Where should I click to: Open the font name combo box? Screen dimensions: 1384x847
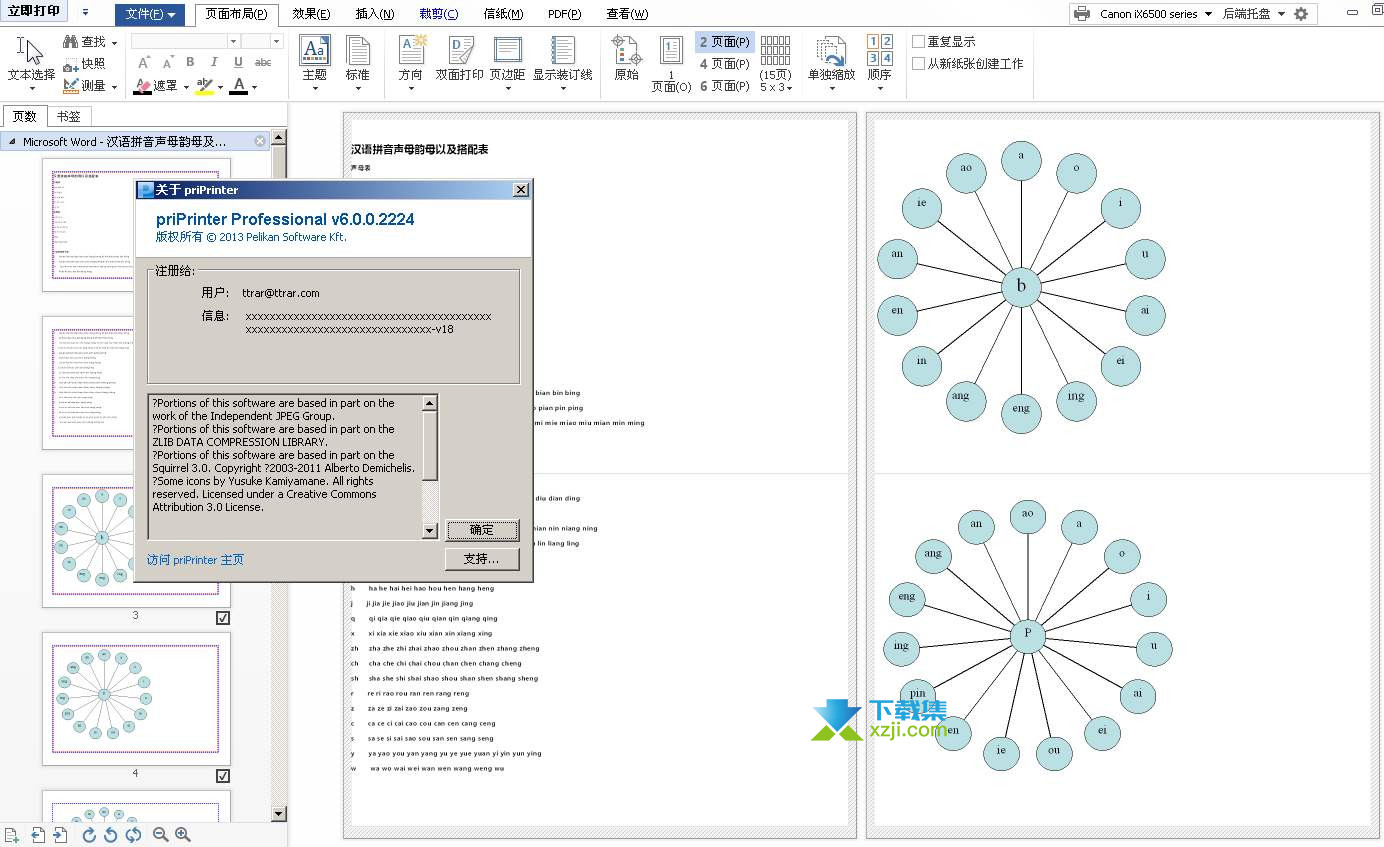click(184, 41)
